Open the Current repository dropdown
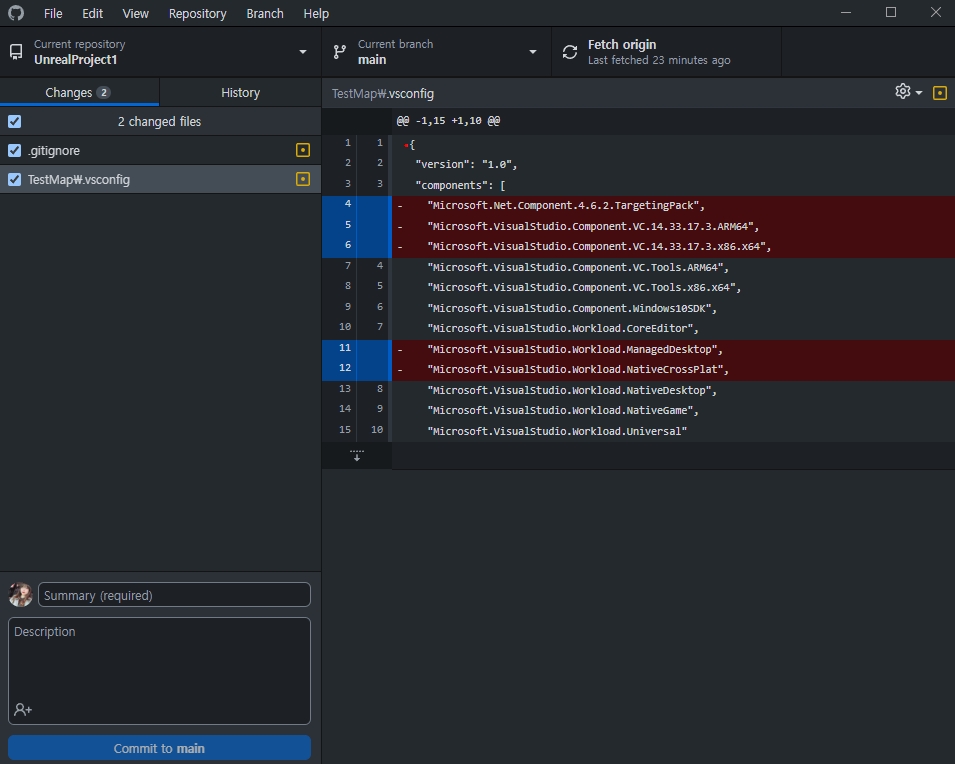 (161, 52)
